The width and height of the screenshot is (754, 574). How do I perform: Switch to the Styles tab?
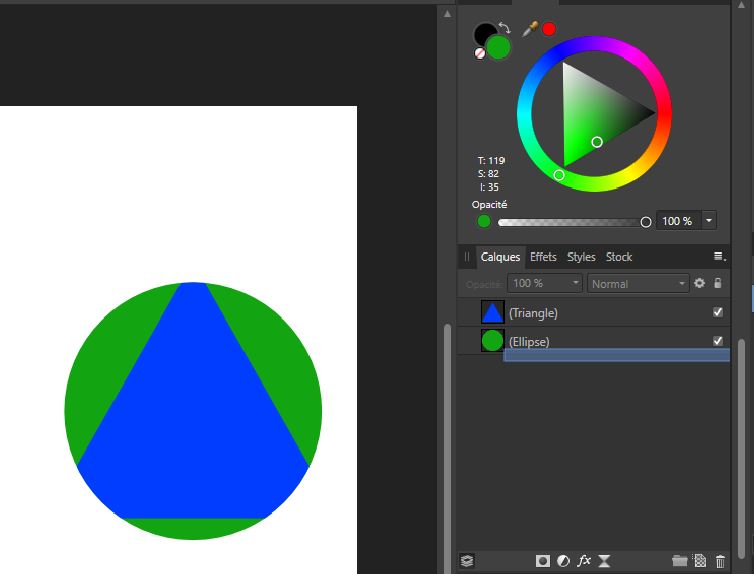click(x=581, y=257)
